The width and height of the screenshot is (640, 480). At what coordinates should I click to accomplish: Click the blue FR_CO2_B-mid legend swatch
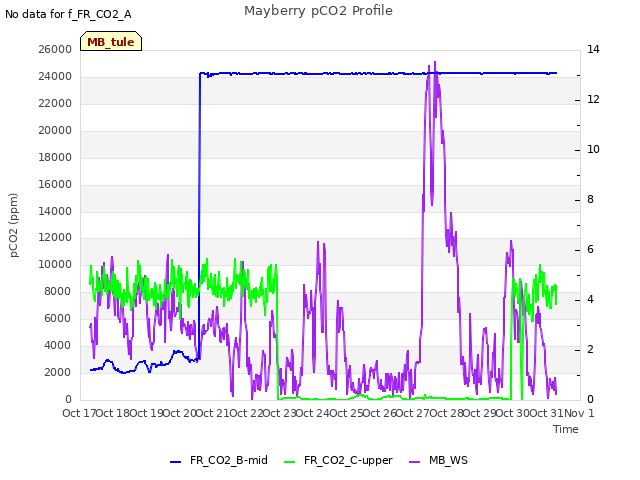tap(176, 462)
